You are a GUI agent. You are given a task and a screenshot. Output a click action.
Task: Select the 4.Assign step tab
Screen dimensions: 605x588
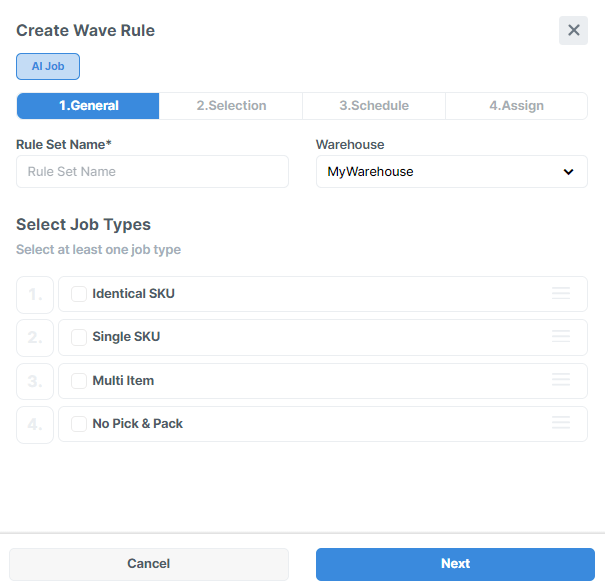[516, 106]
